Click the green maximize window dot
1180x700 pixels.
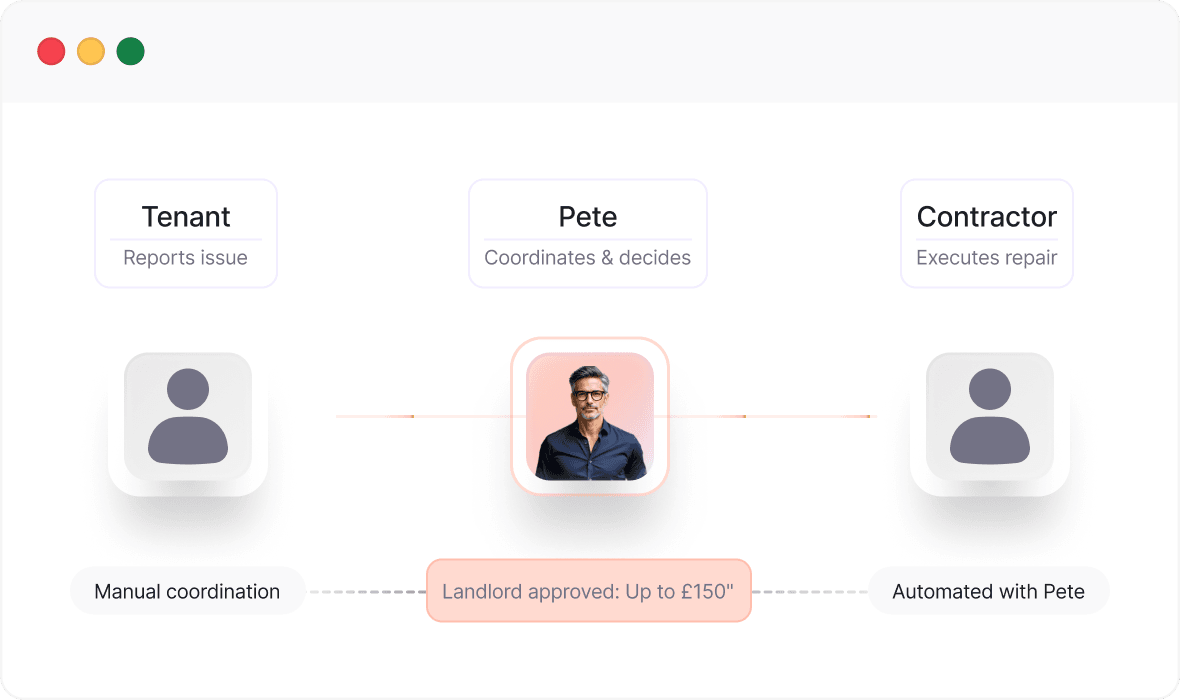click(x=130, y=51)
